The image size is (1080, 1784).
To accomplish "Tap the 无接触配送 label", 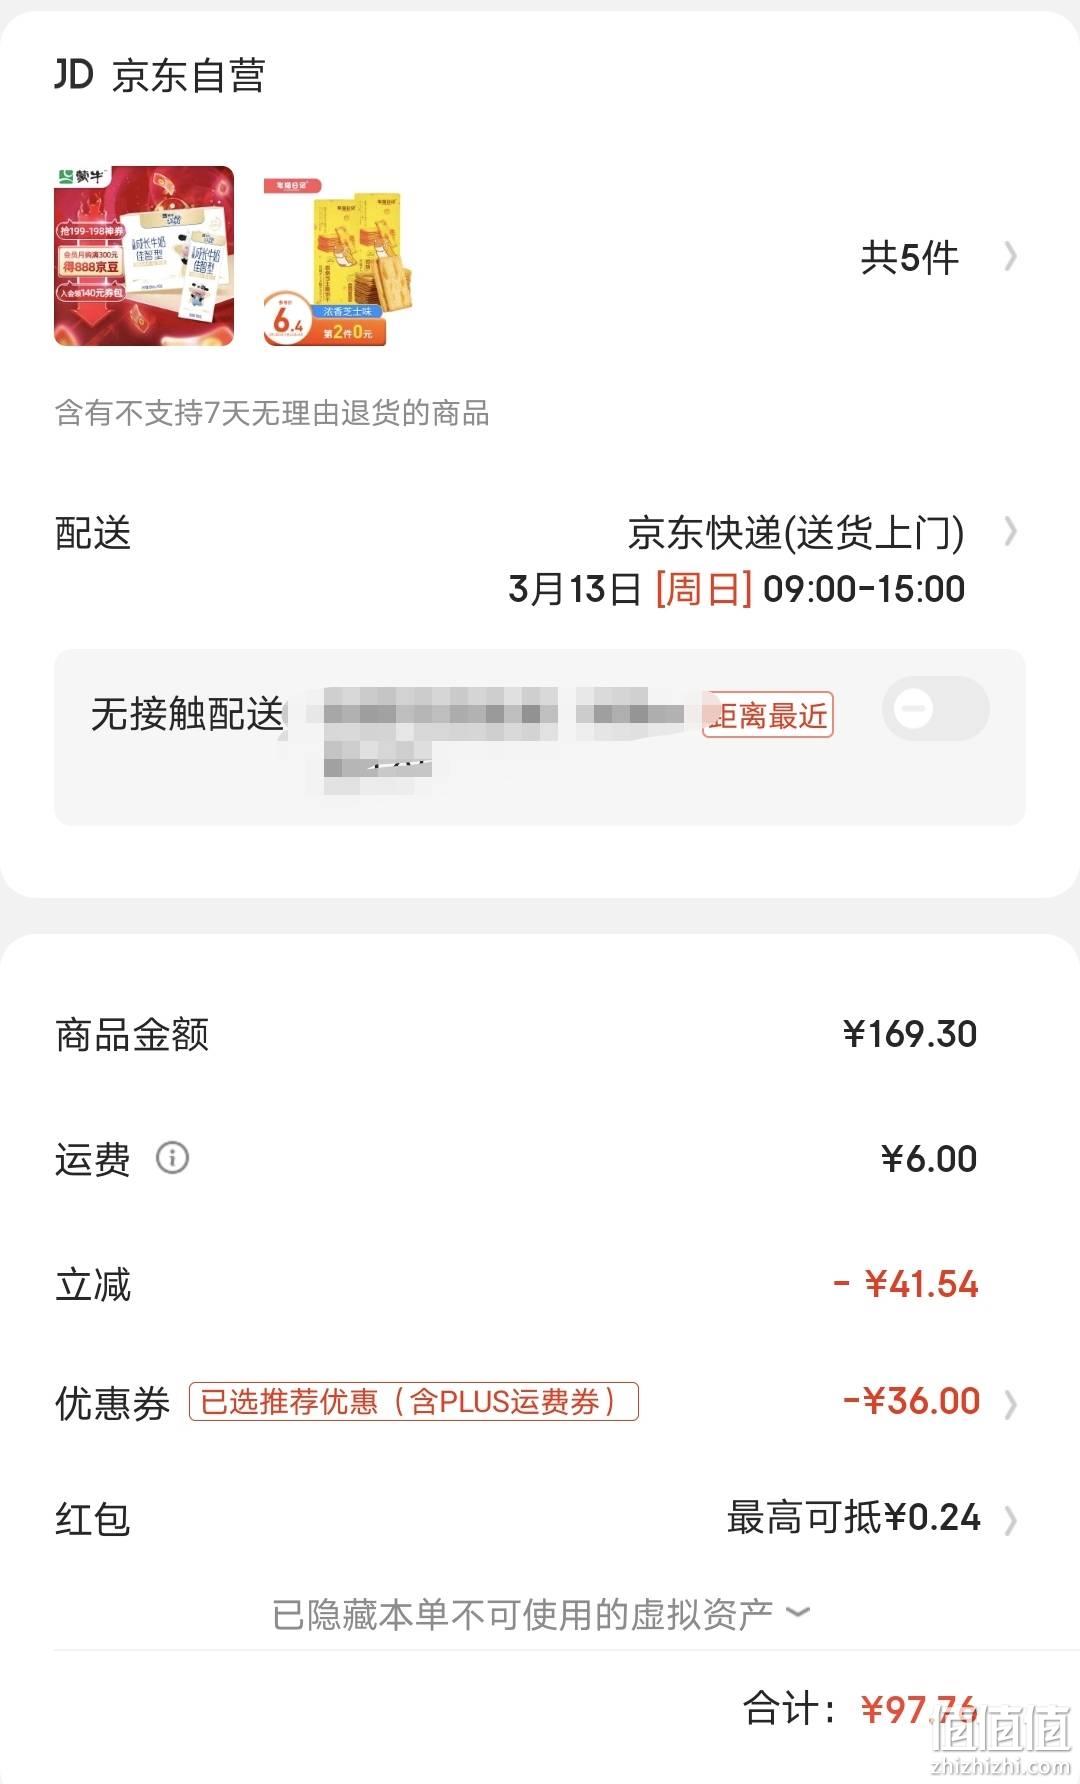I will click(x=188, y=714).
